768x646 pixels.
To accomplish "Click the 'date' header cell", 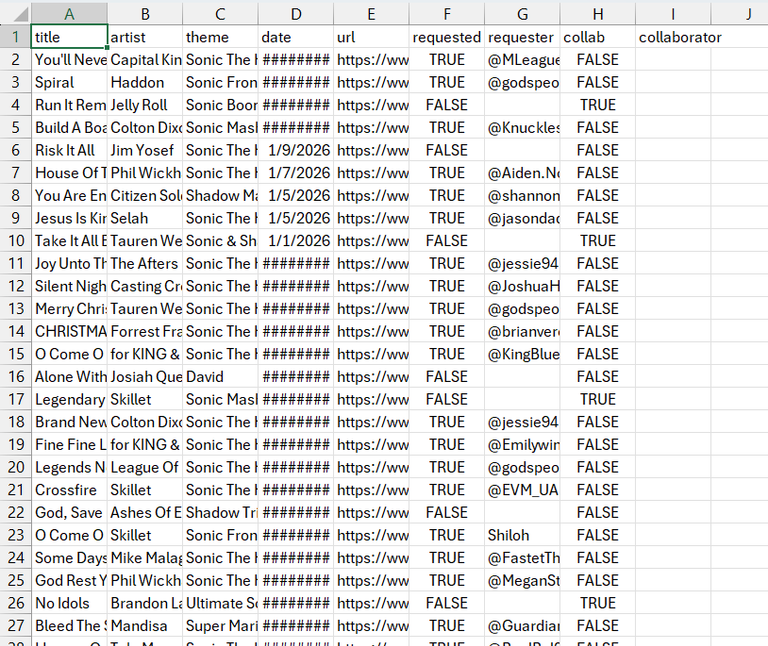I will coord(296,37).
